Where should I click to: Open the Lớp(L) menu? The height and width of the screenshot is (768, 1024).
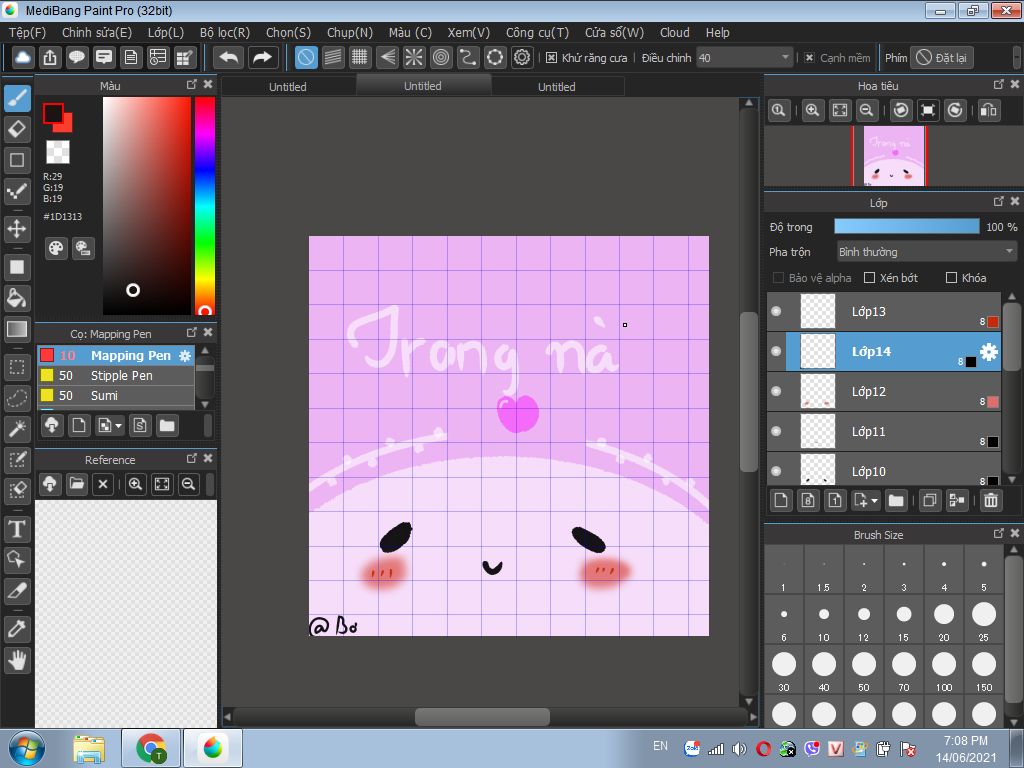point(166,33)
